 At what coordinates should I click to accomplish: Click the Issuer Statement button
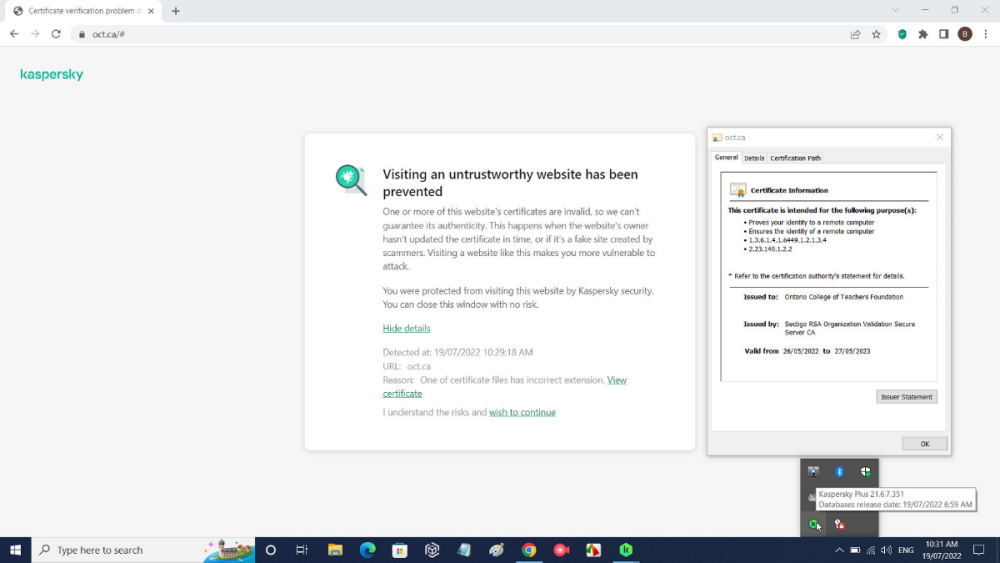click(x=906, y=397)
